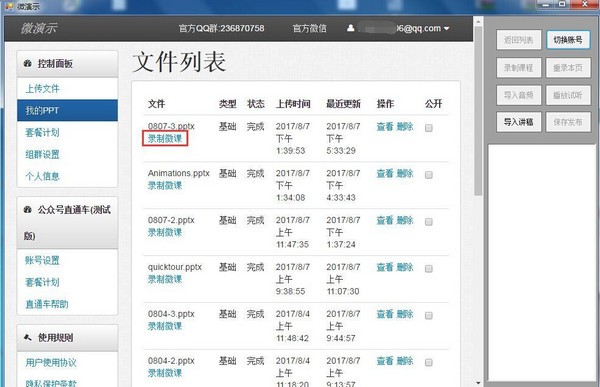Image resolution: width=600 pixels, height=387 pixels.
Task: Click 查看 for quicktour.pptx
Action: pos(385,267)
